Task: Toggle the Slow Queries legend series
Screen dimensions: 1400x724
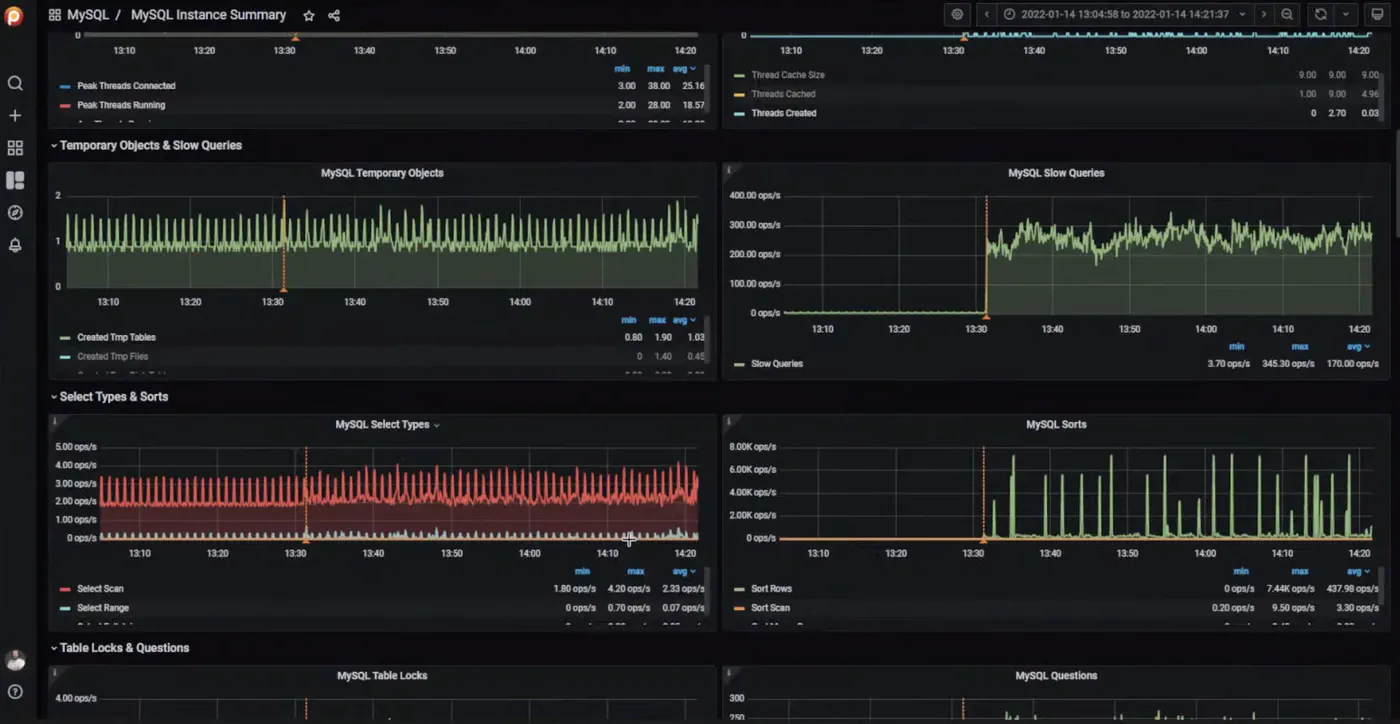Action: coord(776,364)
